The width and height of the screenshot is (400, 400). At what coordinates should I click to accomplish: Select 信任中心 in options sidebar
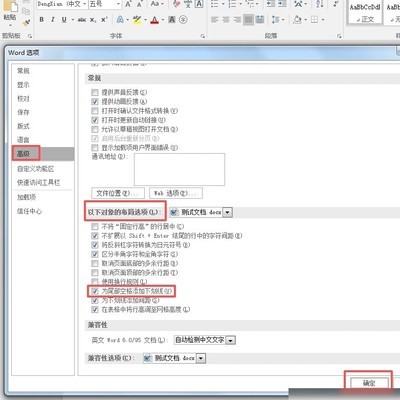[29, 211]
